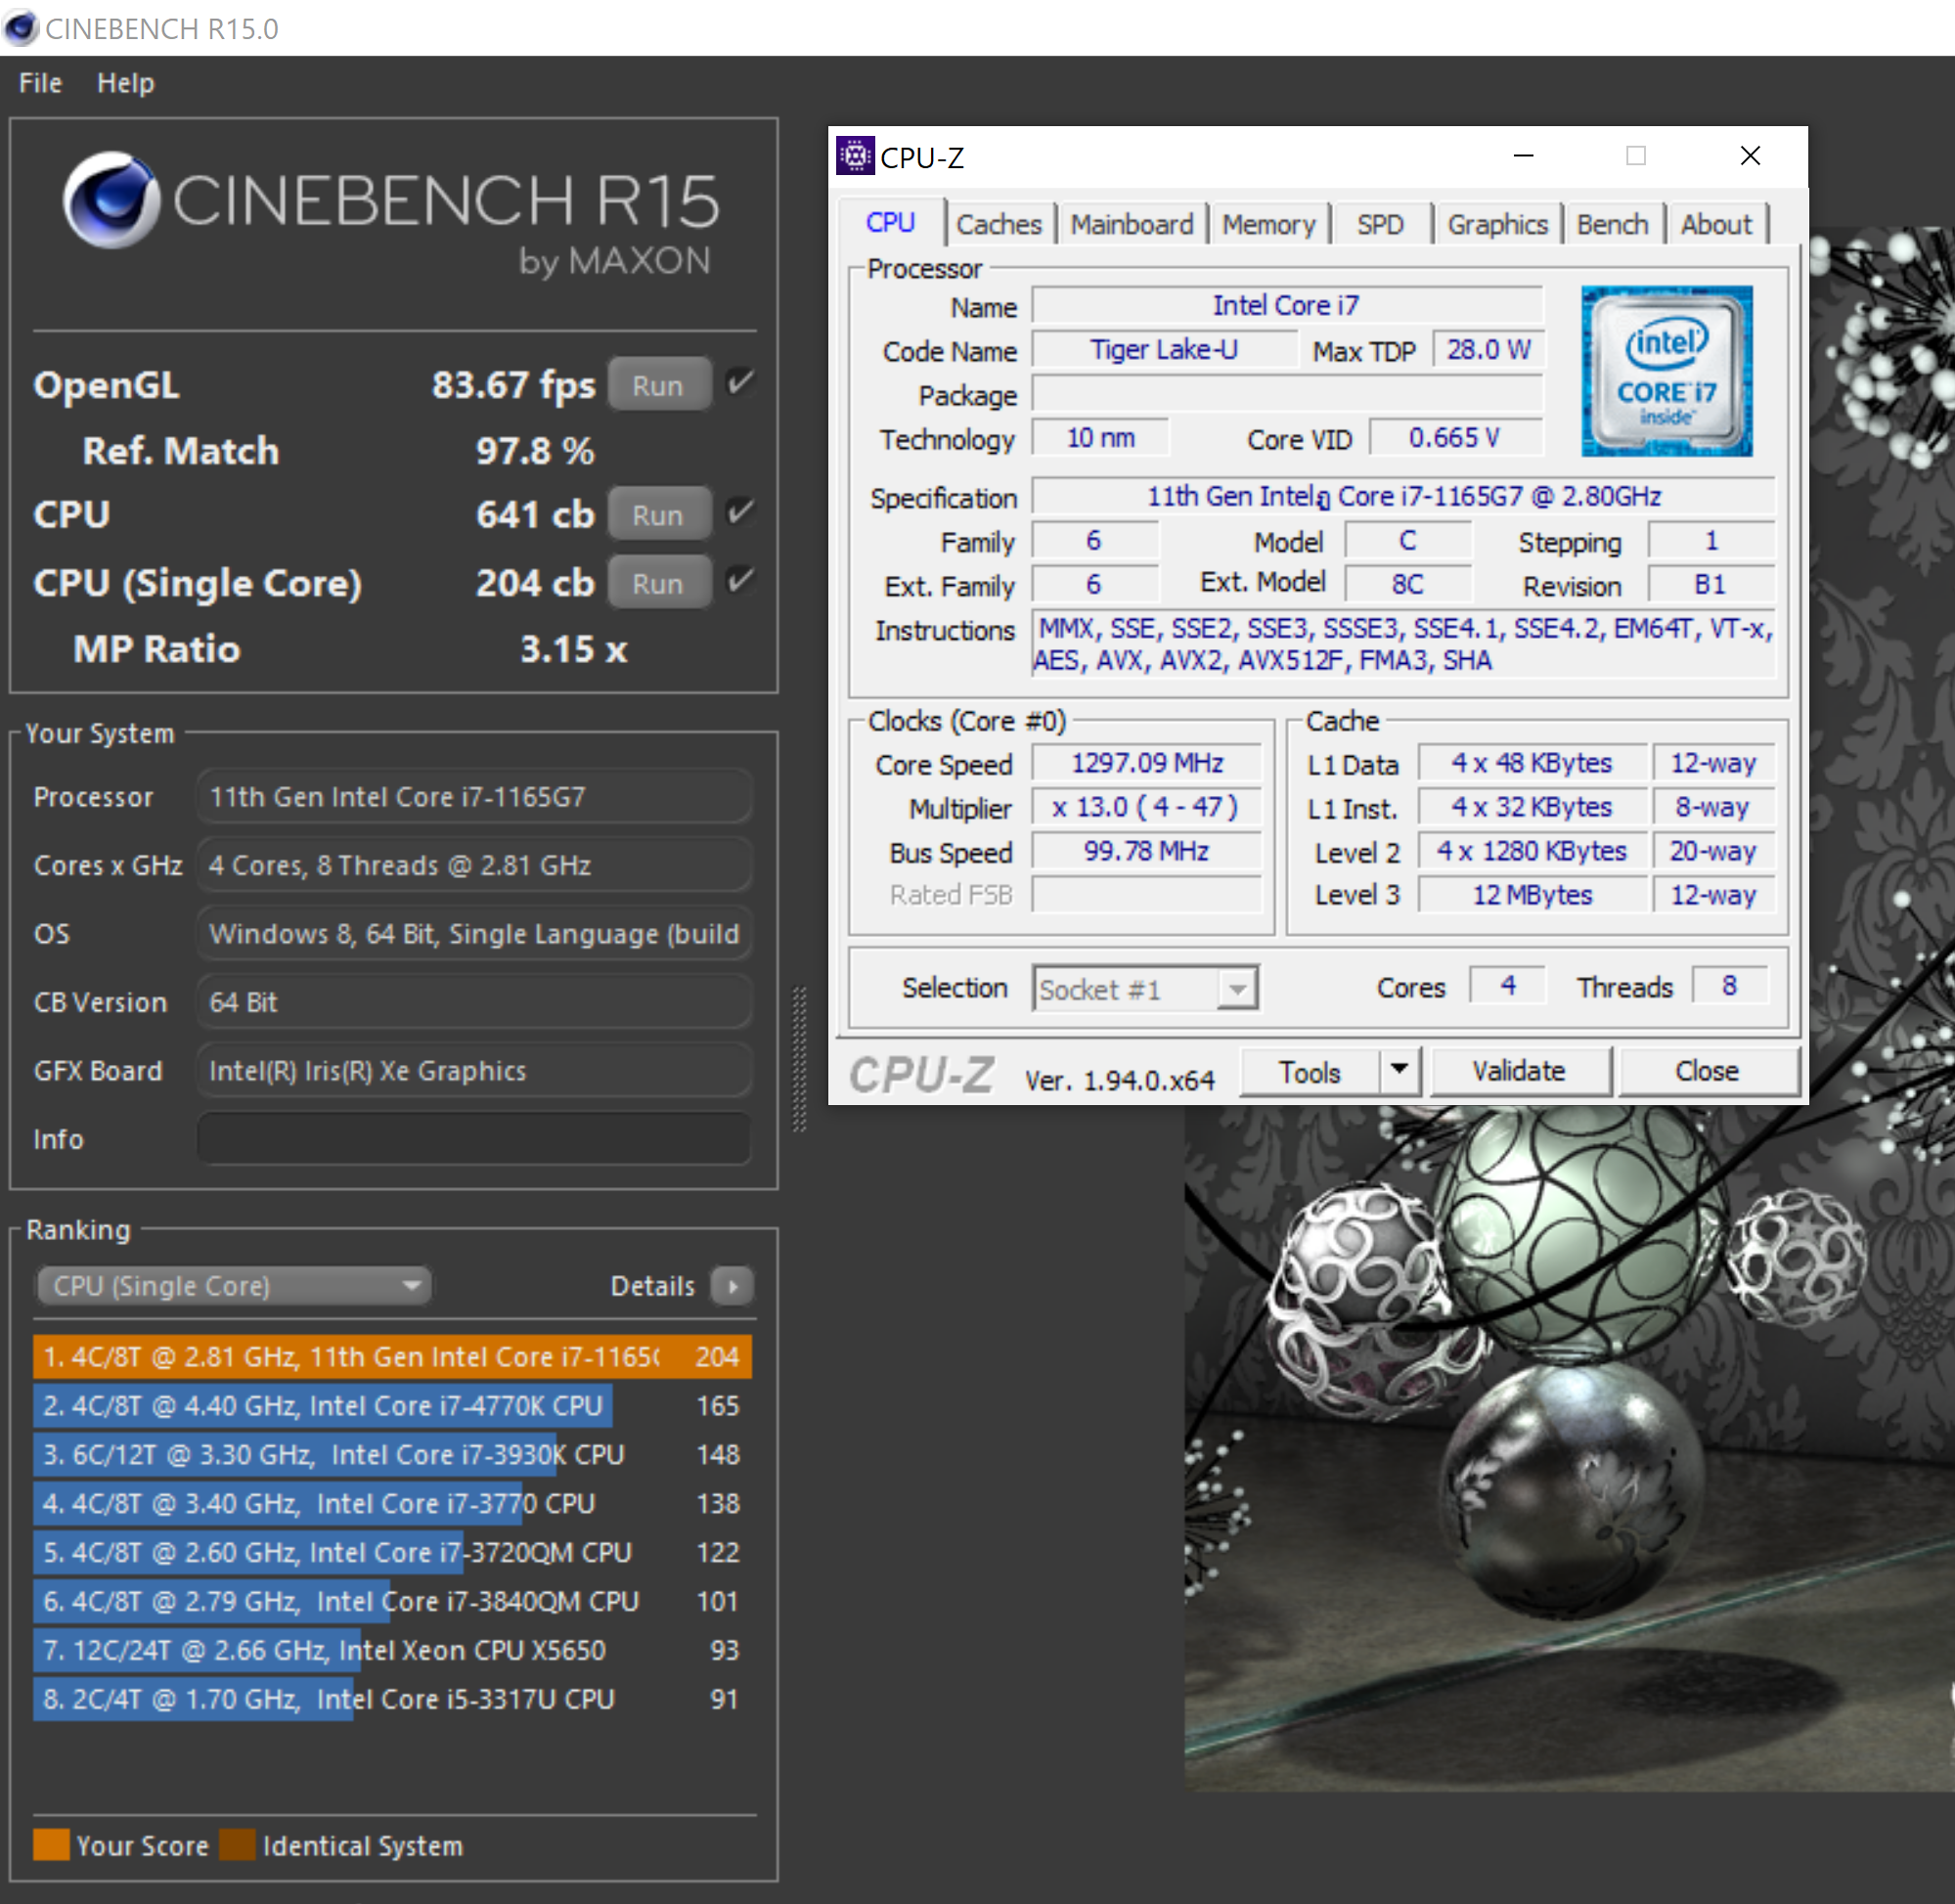Switch to the SPD tab
The image size is (1955, 1904).
(1380, 225)
